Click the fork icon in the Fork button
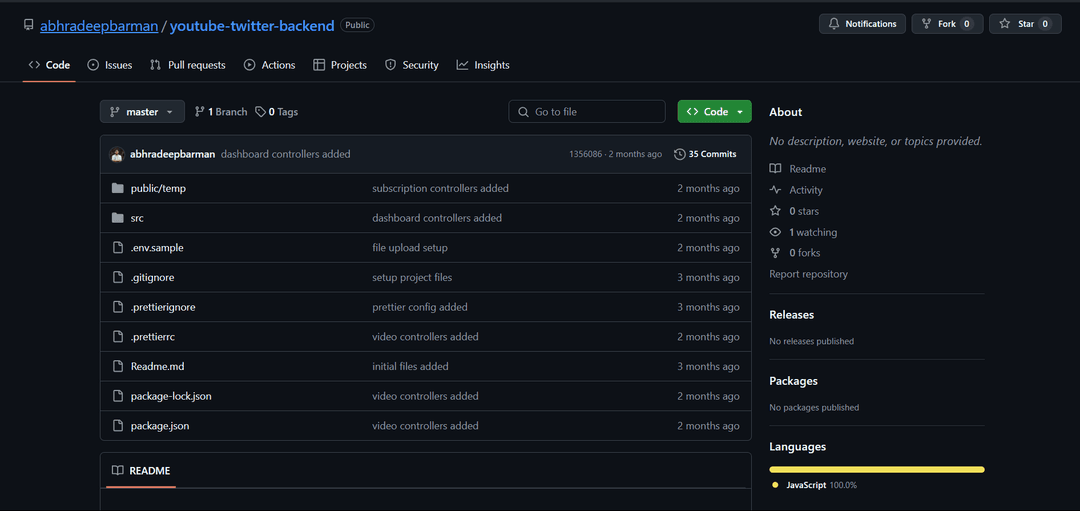Image resolution: width=1080 pixels, height=511 pixels. pos(926,24)
